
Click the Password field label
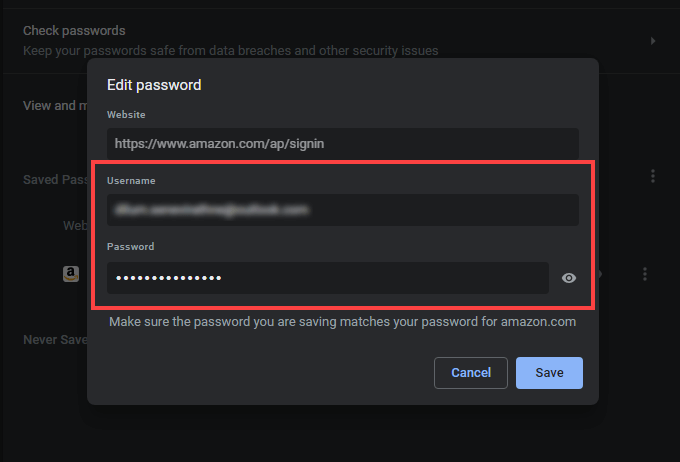click(x=131, y=246)
